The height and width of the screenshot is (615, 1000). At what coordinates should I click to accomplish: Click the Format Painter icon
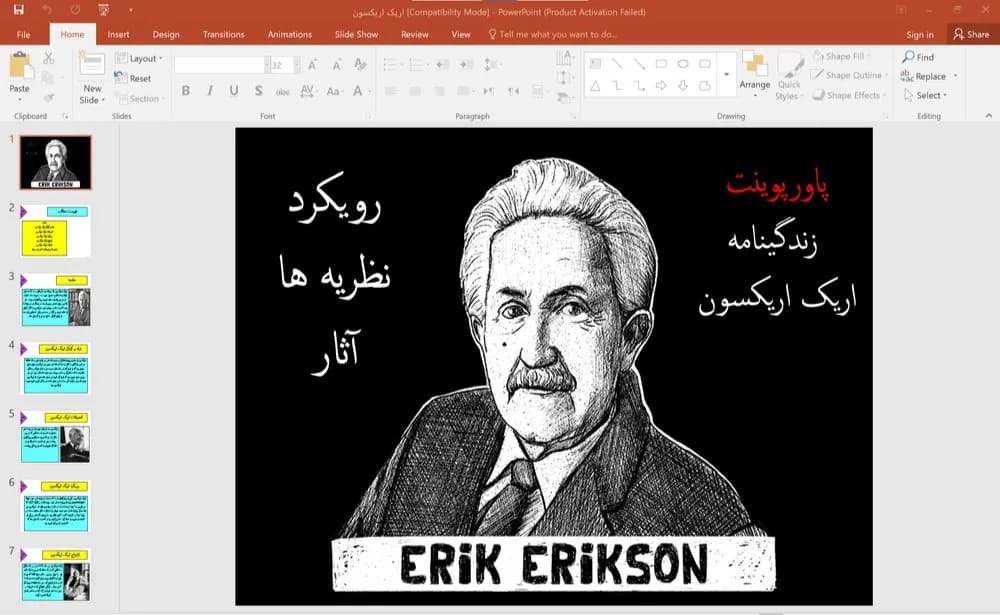48,98
